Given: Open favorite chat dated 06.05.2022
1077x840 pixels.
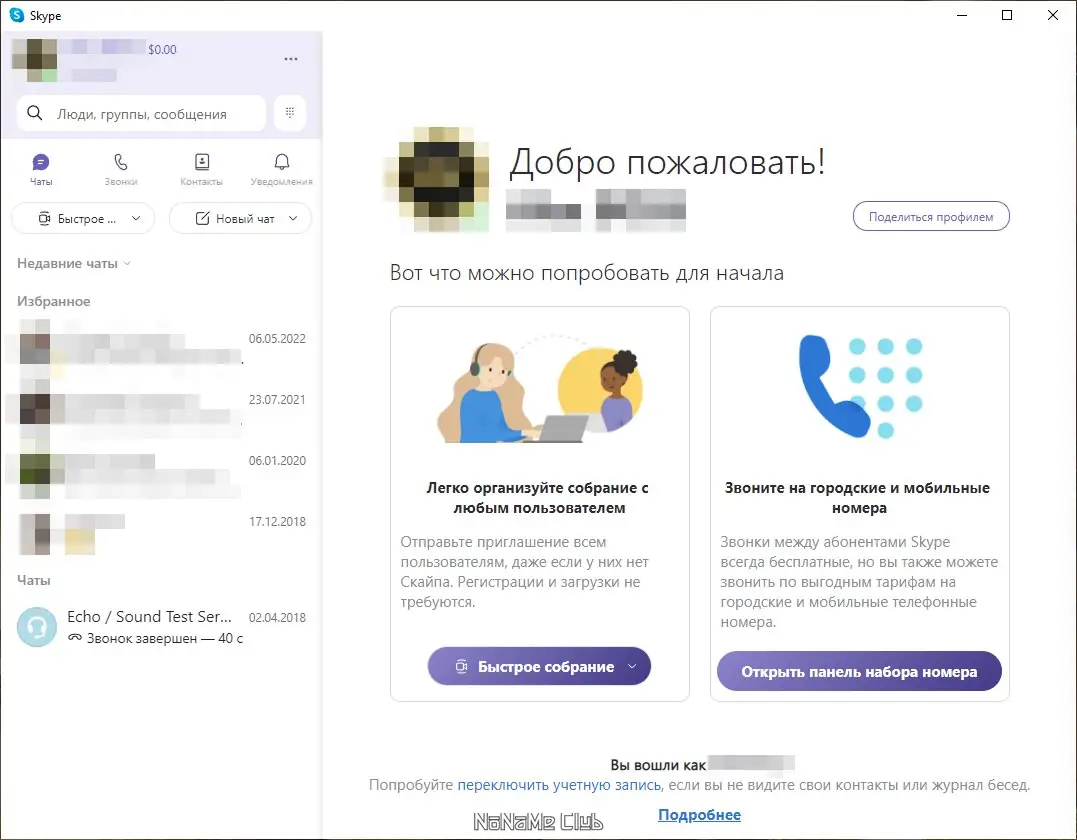Looking at the screenshot, I should tap(157, 348).
